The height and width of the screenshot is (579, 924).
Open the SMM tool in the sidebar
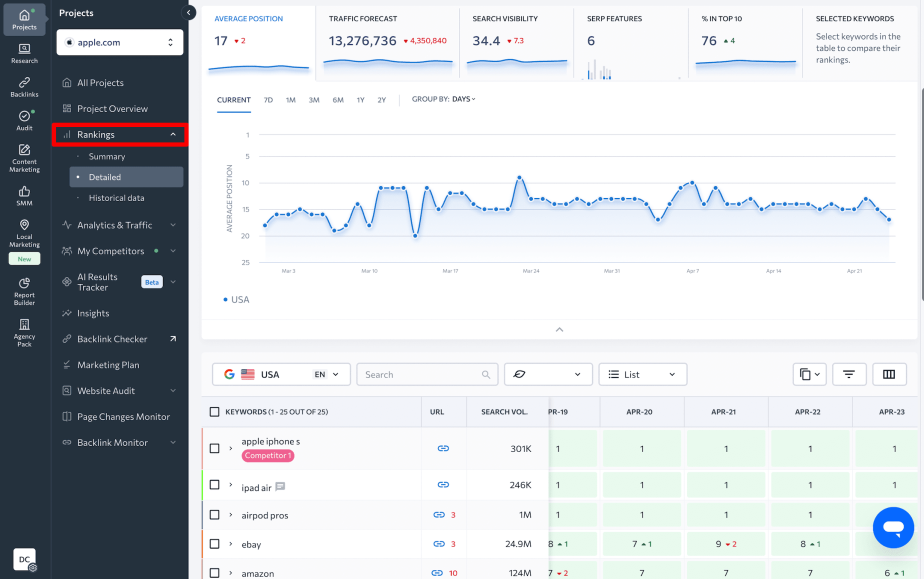[23, 196]
